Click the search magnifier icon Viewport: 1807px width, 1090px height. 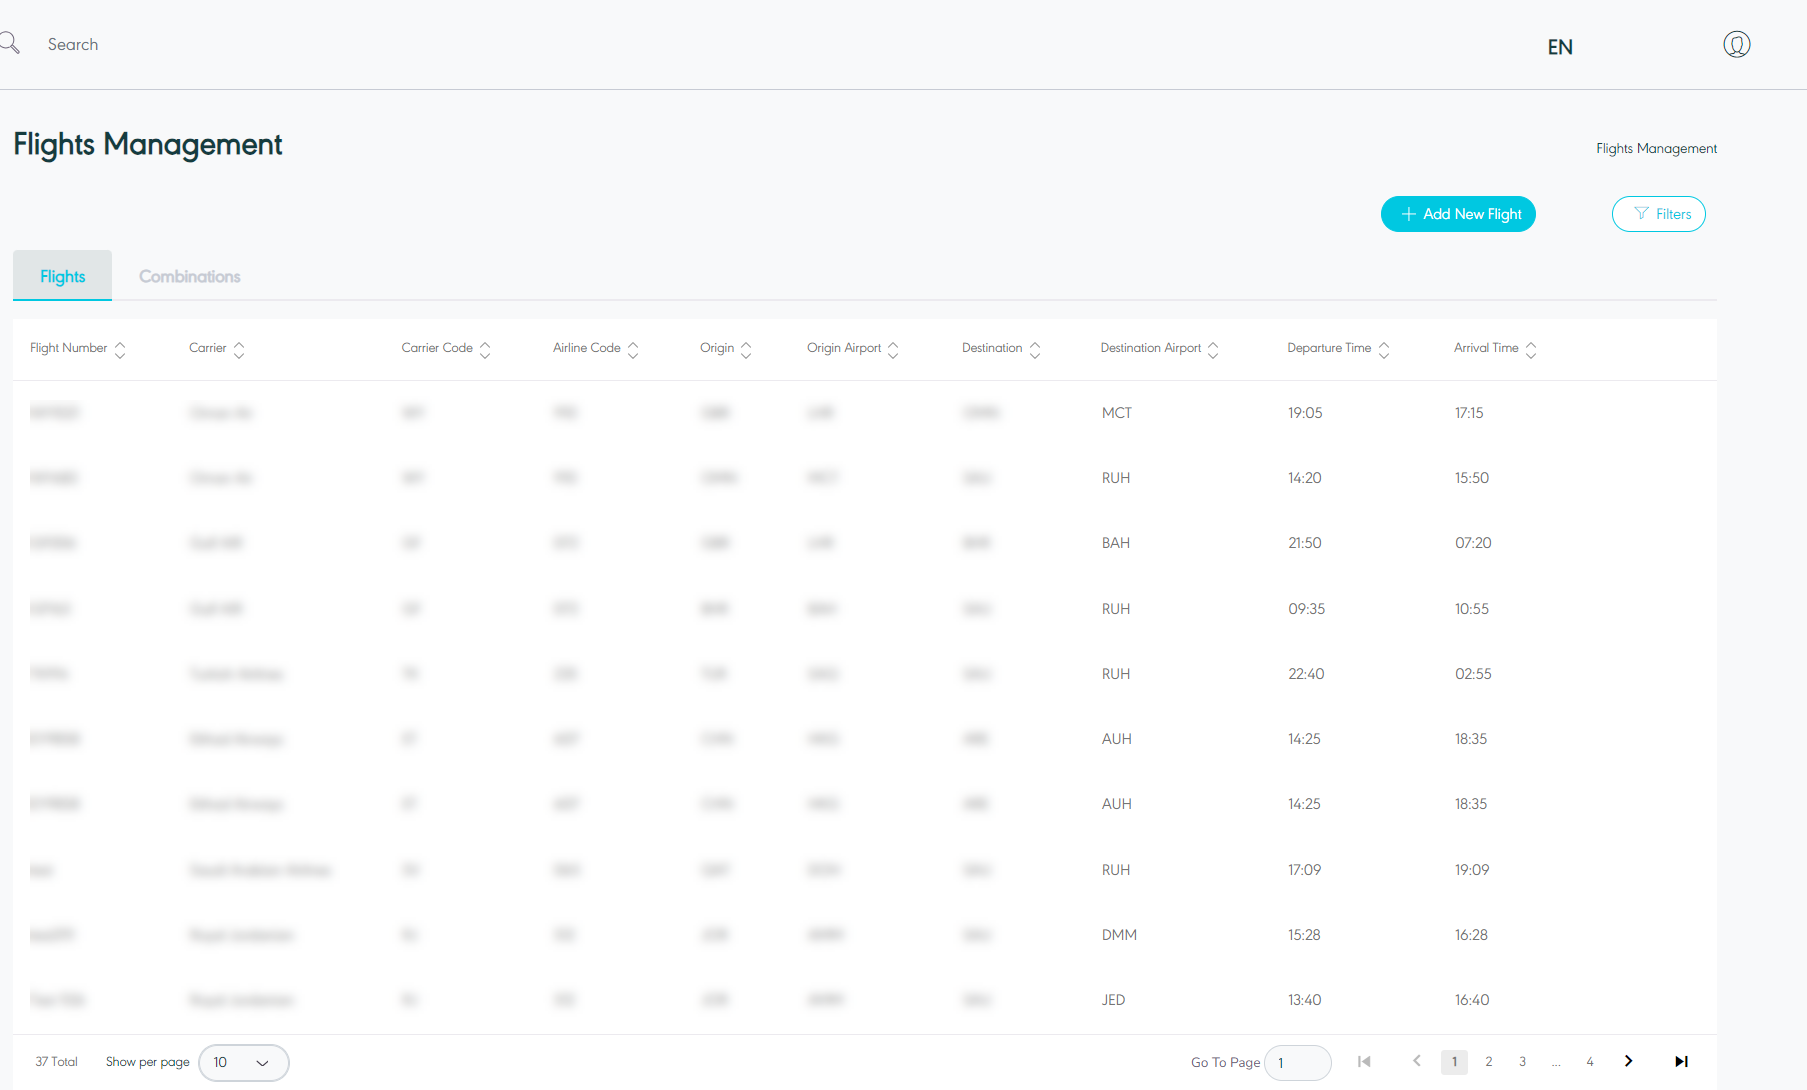coord(9,43)
